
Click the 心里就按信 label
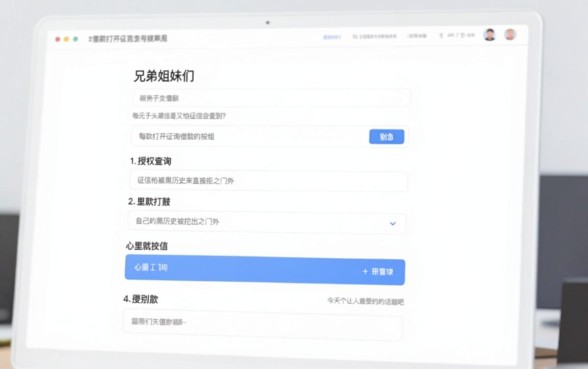tap(147, 246)
